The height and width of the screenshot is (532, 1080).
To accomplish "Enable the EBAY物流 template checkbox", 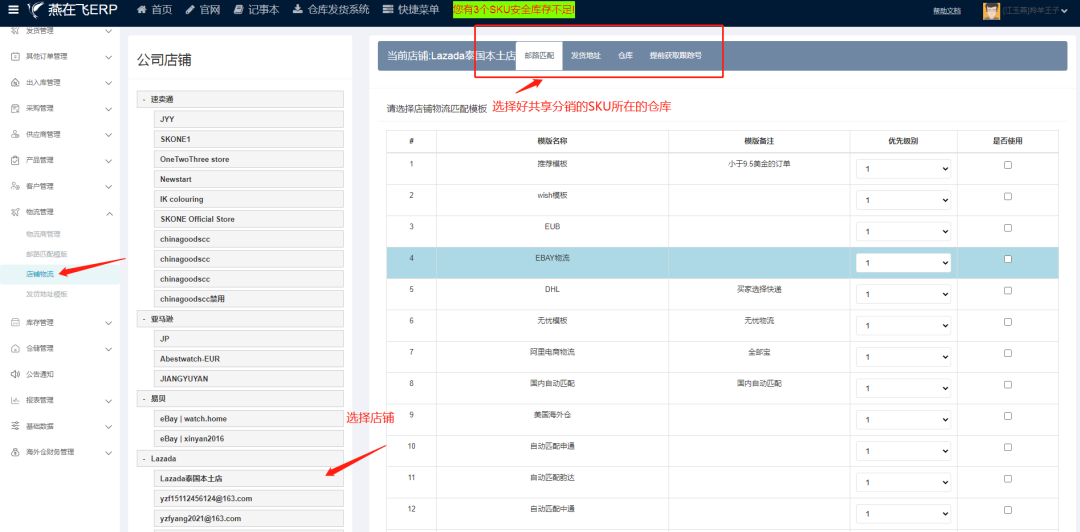I will pyautogui.click(x=1008, y=259).
